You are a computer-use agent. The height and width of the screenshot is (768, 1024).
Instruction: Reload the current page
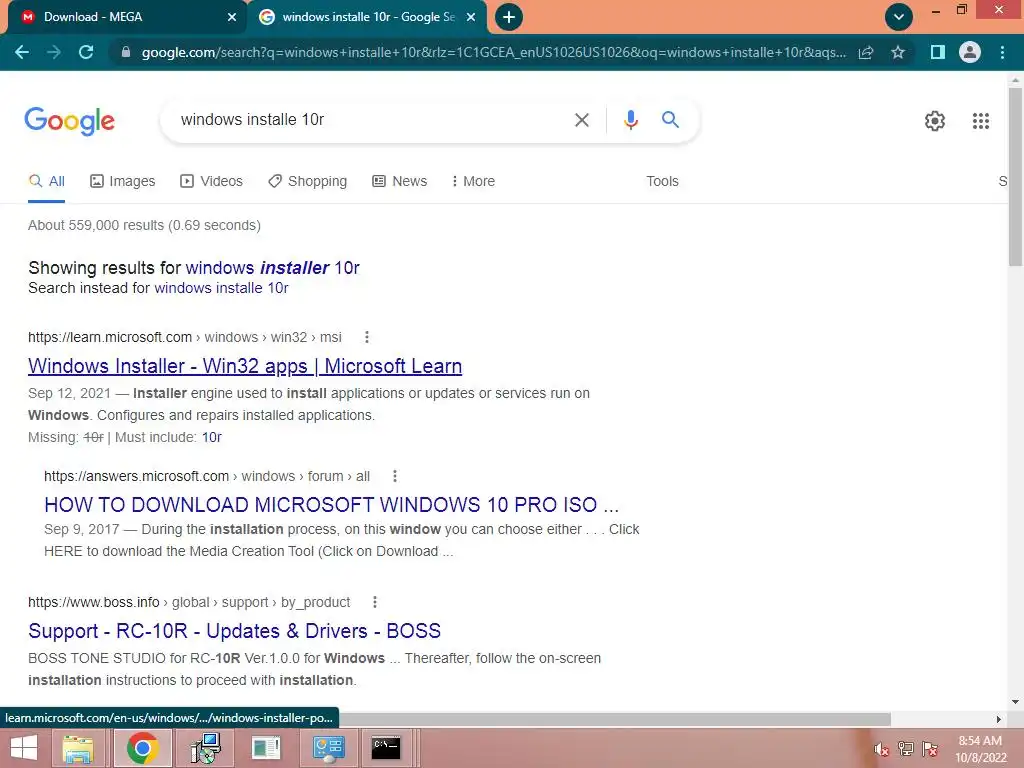86,52
